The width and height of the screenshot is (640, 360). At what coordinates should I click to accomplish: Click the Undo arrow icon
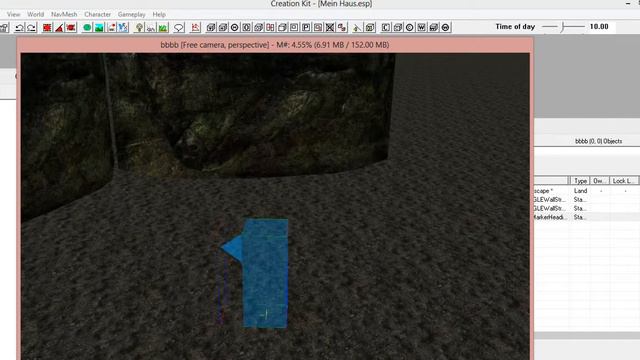[x=19, y=28]
